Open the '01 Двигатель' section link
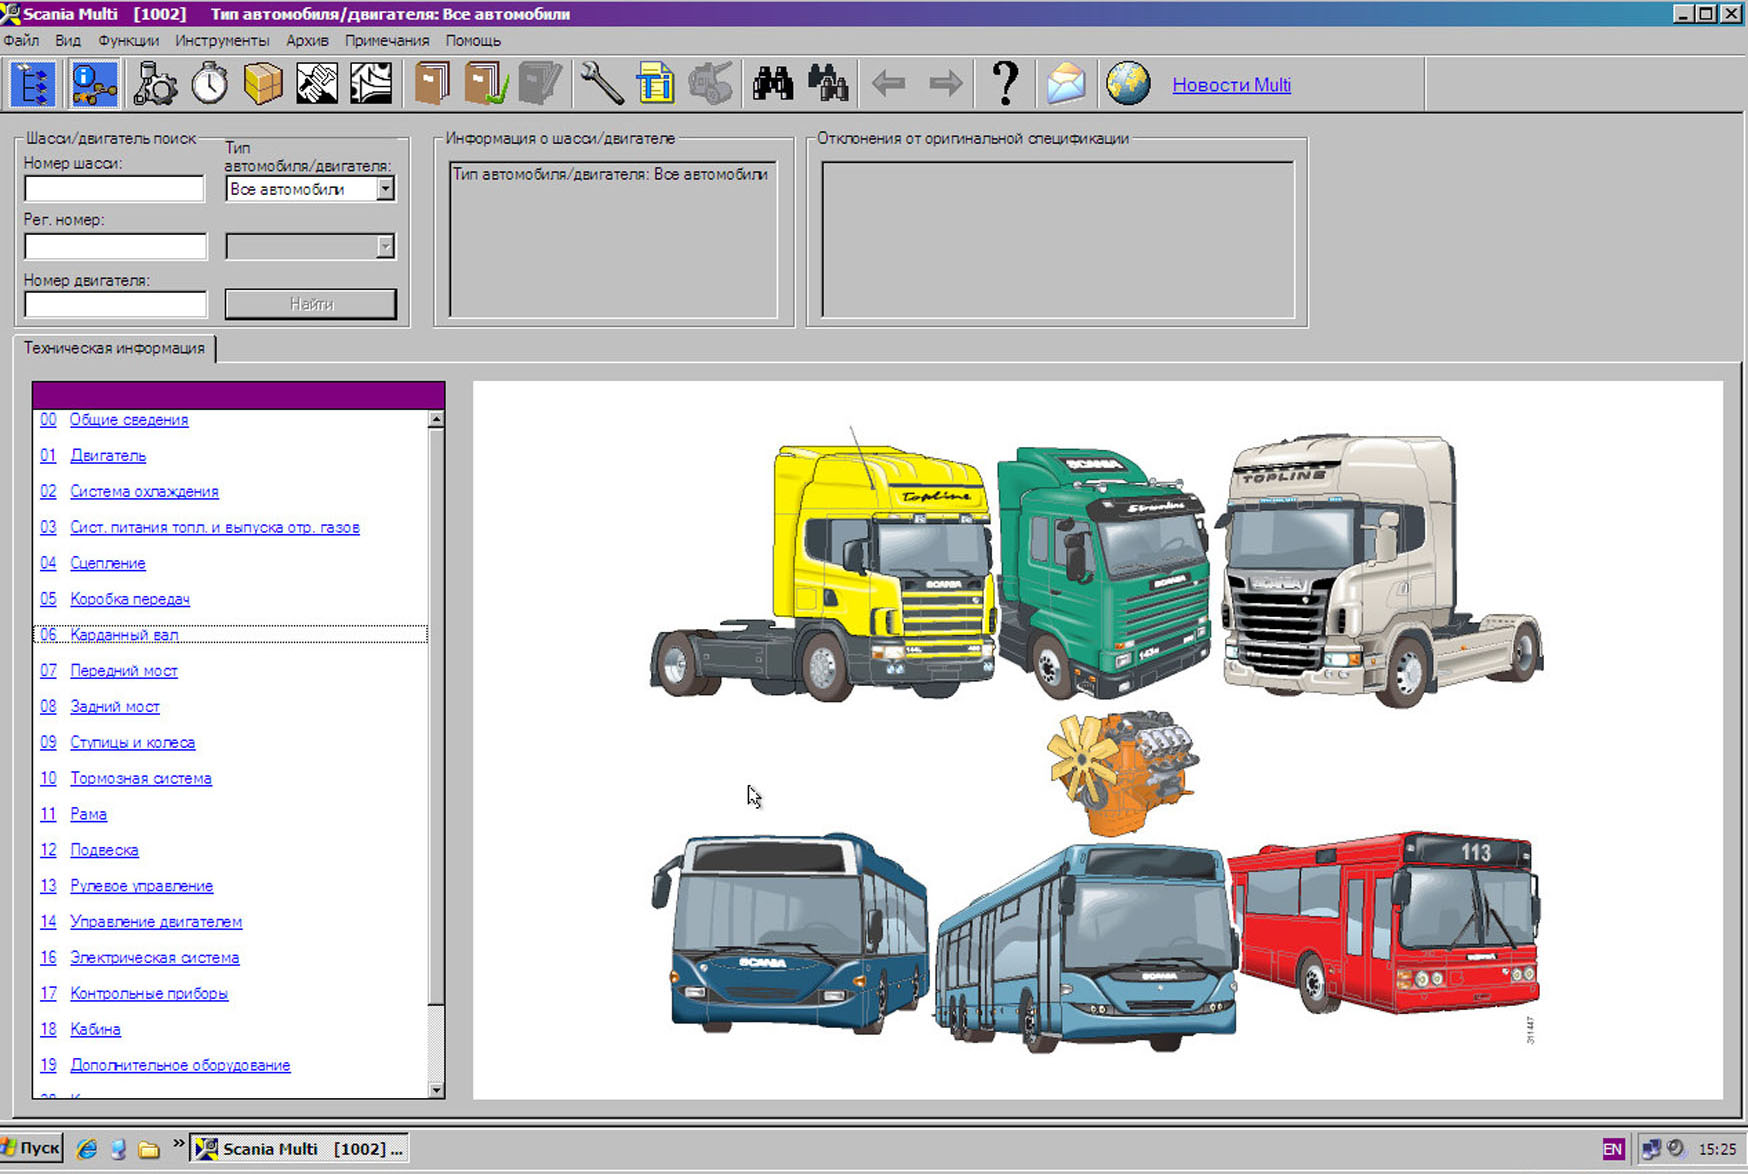The image size is (1748, 1174). 107,456
